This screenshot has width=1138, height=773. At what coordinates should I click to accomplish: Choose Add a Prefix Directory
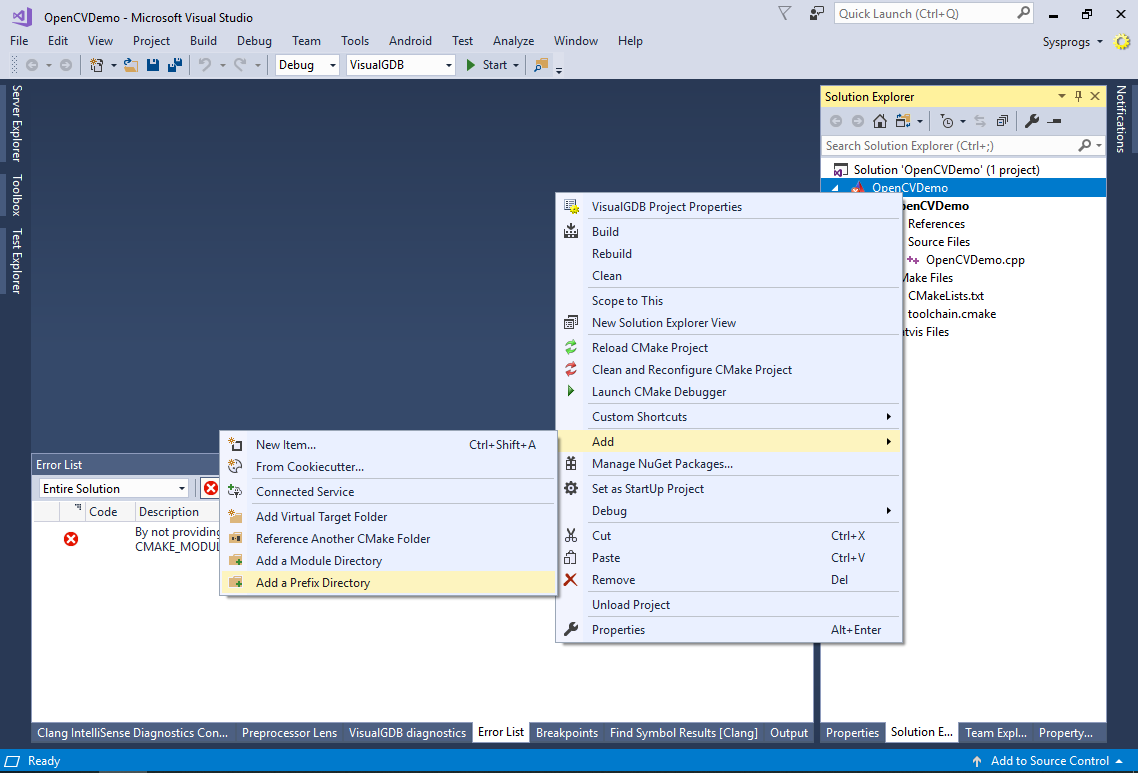coord(388,583)
